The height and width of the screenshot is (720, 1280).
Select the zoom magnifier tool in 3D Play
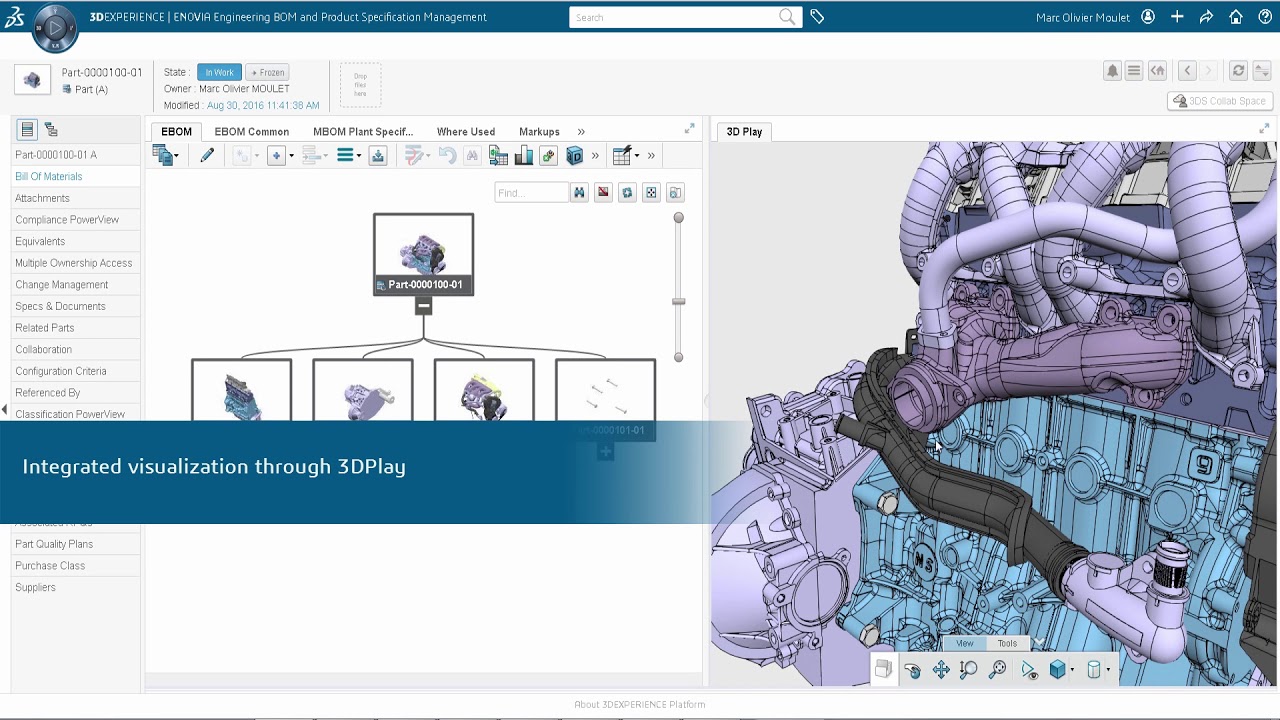(x=969, y=670)
